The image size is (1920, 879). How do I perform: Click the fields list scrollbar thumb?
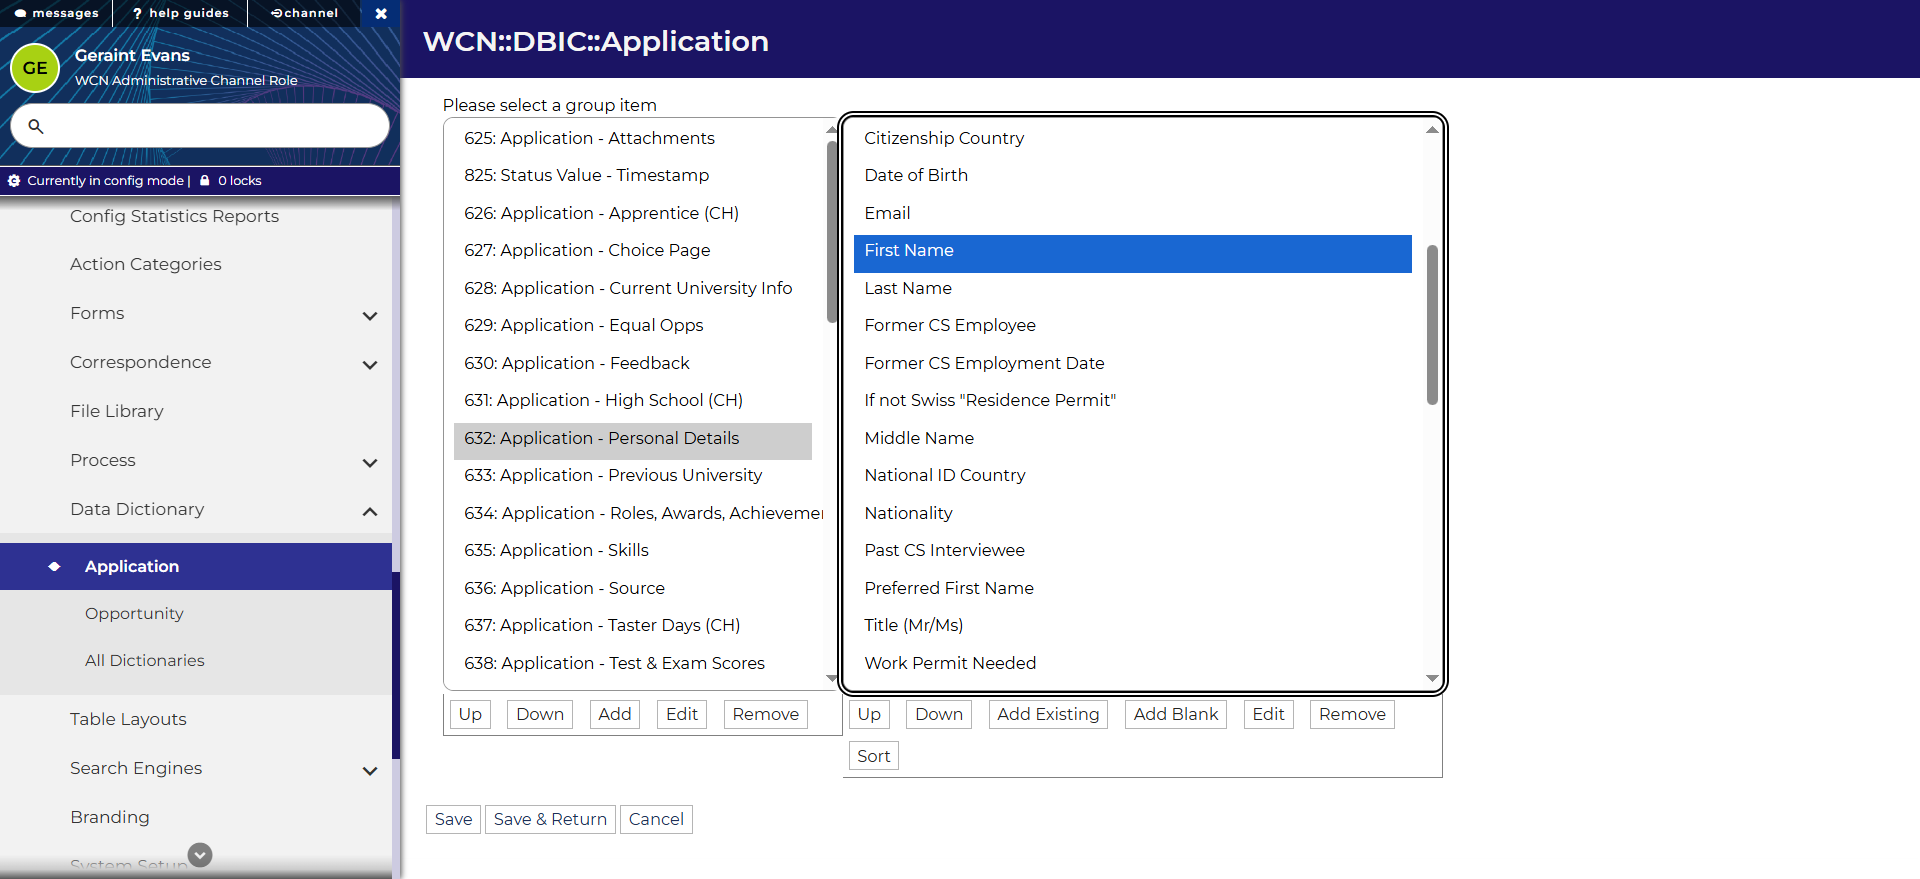[x=1432, y=325]
